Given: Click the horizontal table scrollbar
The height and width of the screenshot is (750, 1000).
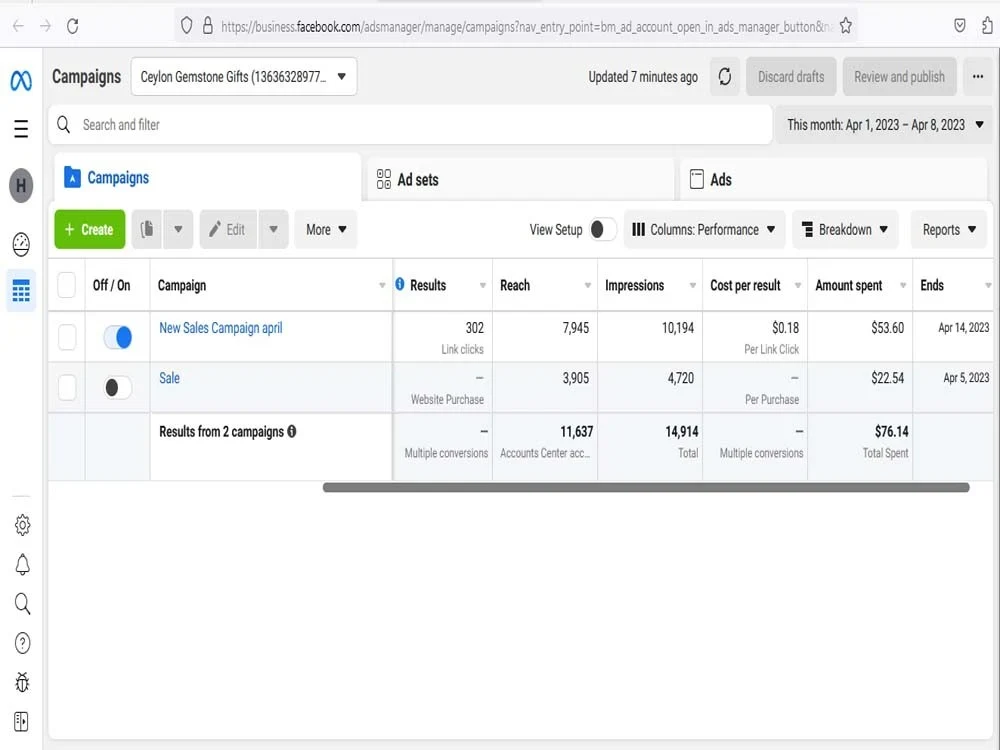Looking at the screenshot, I should click(x=645, y=487).
